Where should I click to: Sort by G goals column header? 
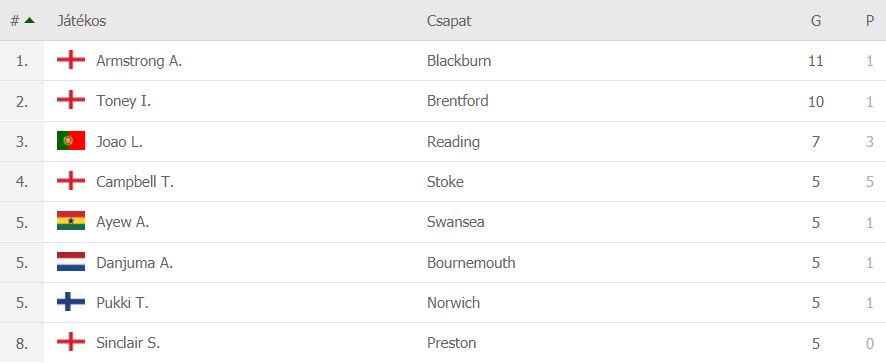click(815, 21)
